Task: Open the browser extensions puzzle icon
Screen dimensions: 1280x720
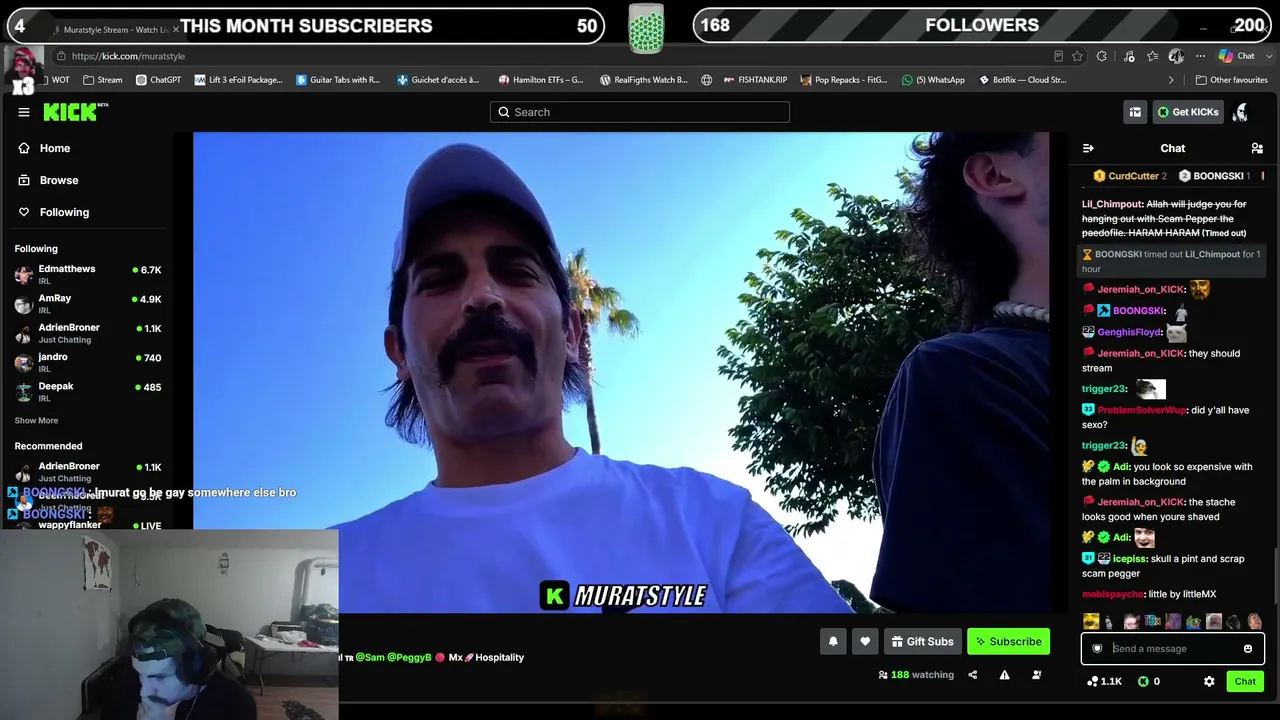Action: (x=1102, y=56)
